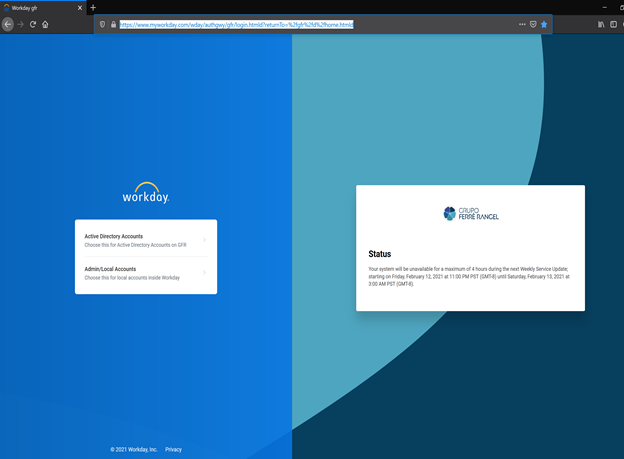This screenshot has width=624, height=459.
Task: Open the Privacy link in footer
Action: [x=174, y=450]
